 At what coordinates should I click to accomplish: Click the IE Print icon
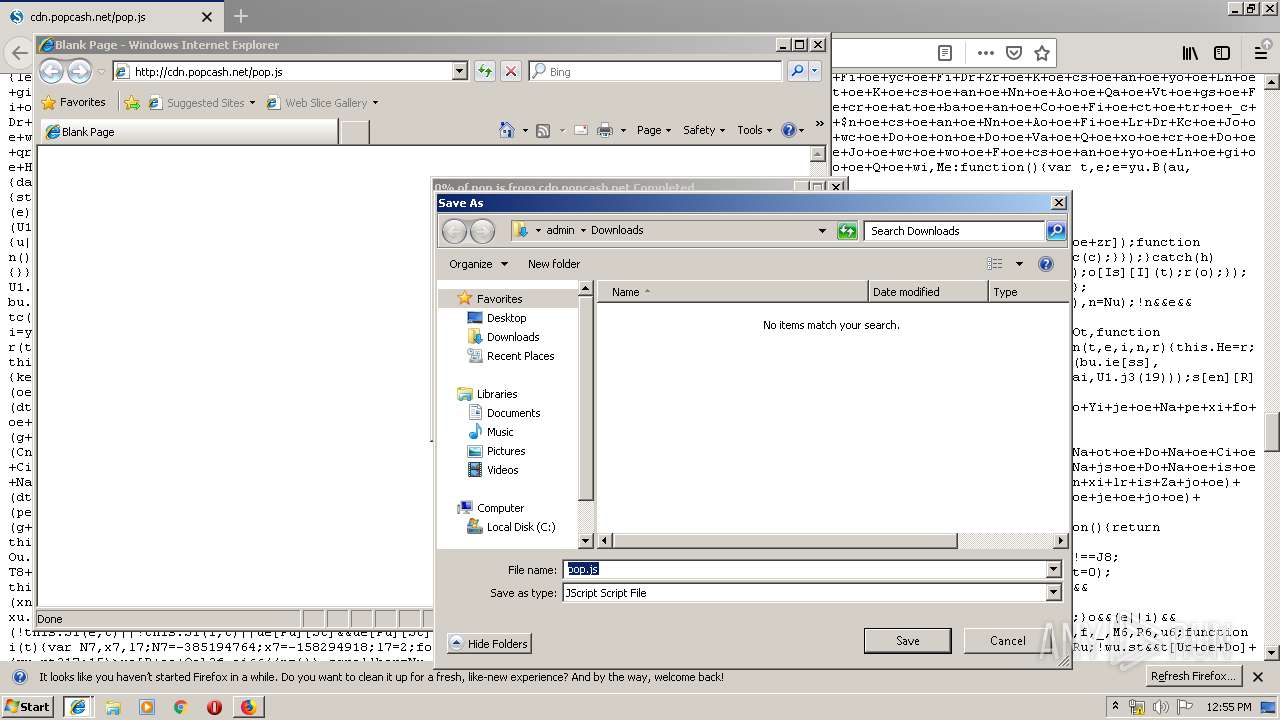605,130
